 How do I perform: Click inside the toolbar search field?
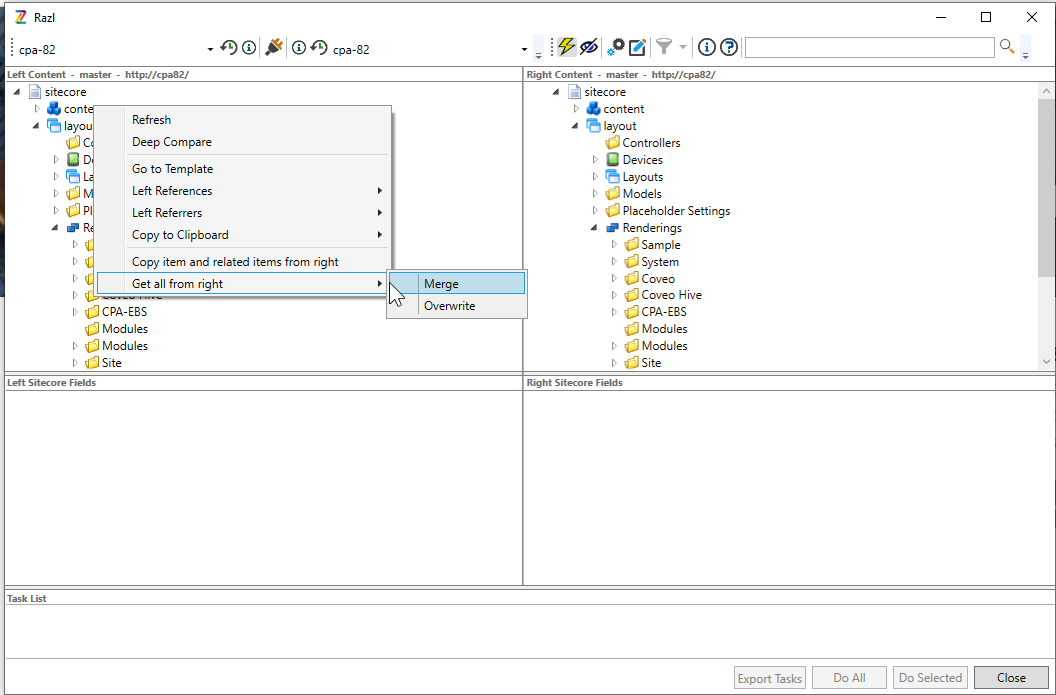click(x=868, y=47)
